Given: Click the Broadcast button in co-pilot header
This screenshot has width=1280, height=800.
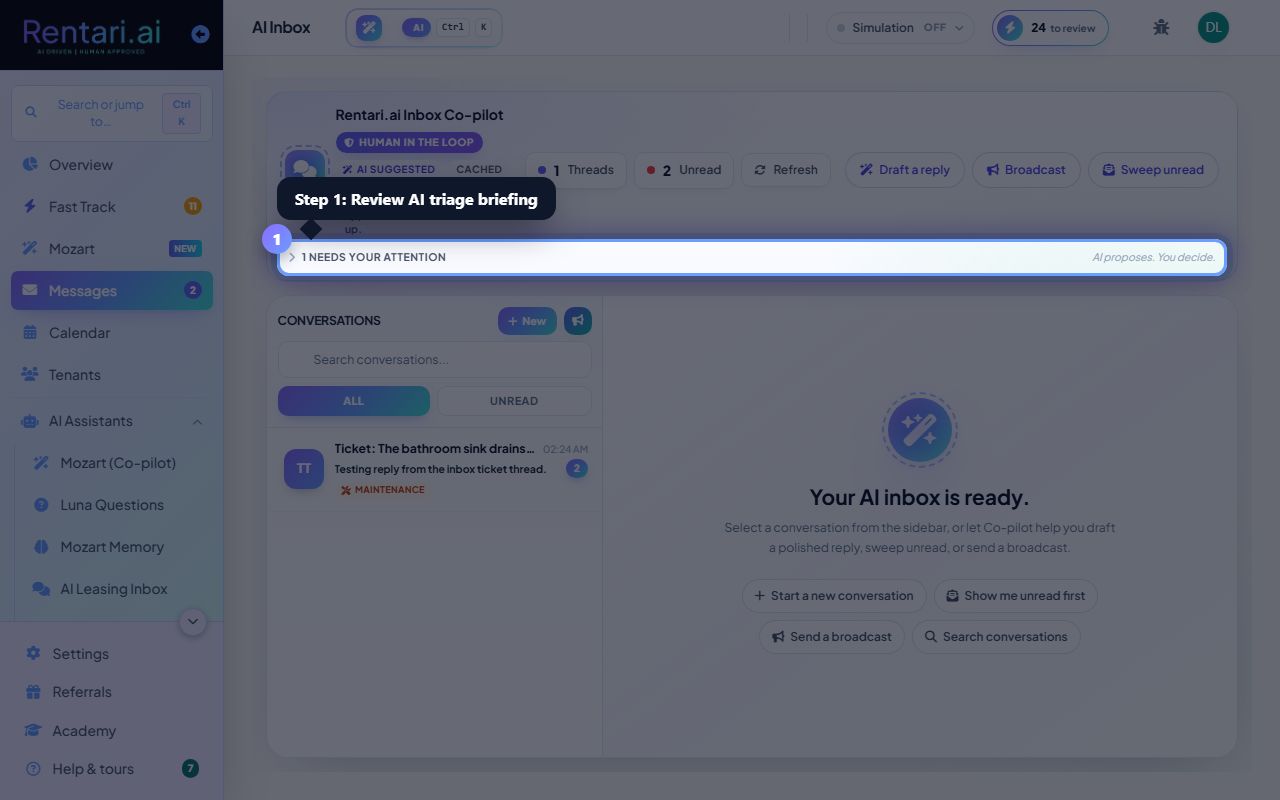Looking at the screenshot, I should pos(1026,170).
